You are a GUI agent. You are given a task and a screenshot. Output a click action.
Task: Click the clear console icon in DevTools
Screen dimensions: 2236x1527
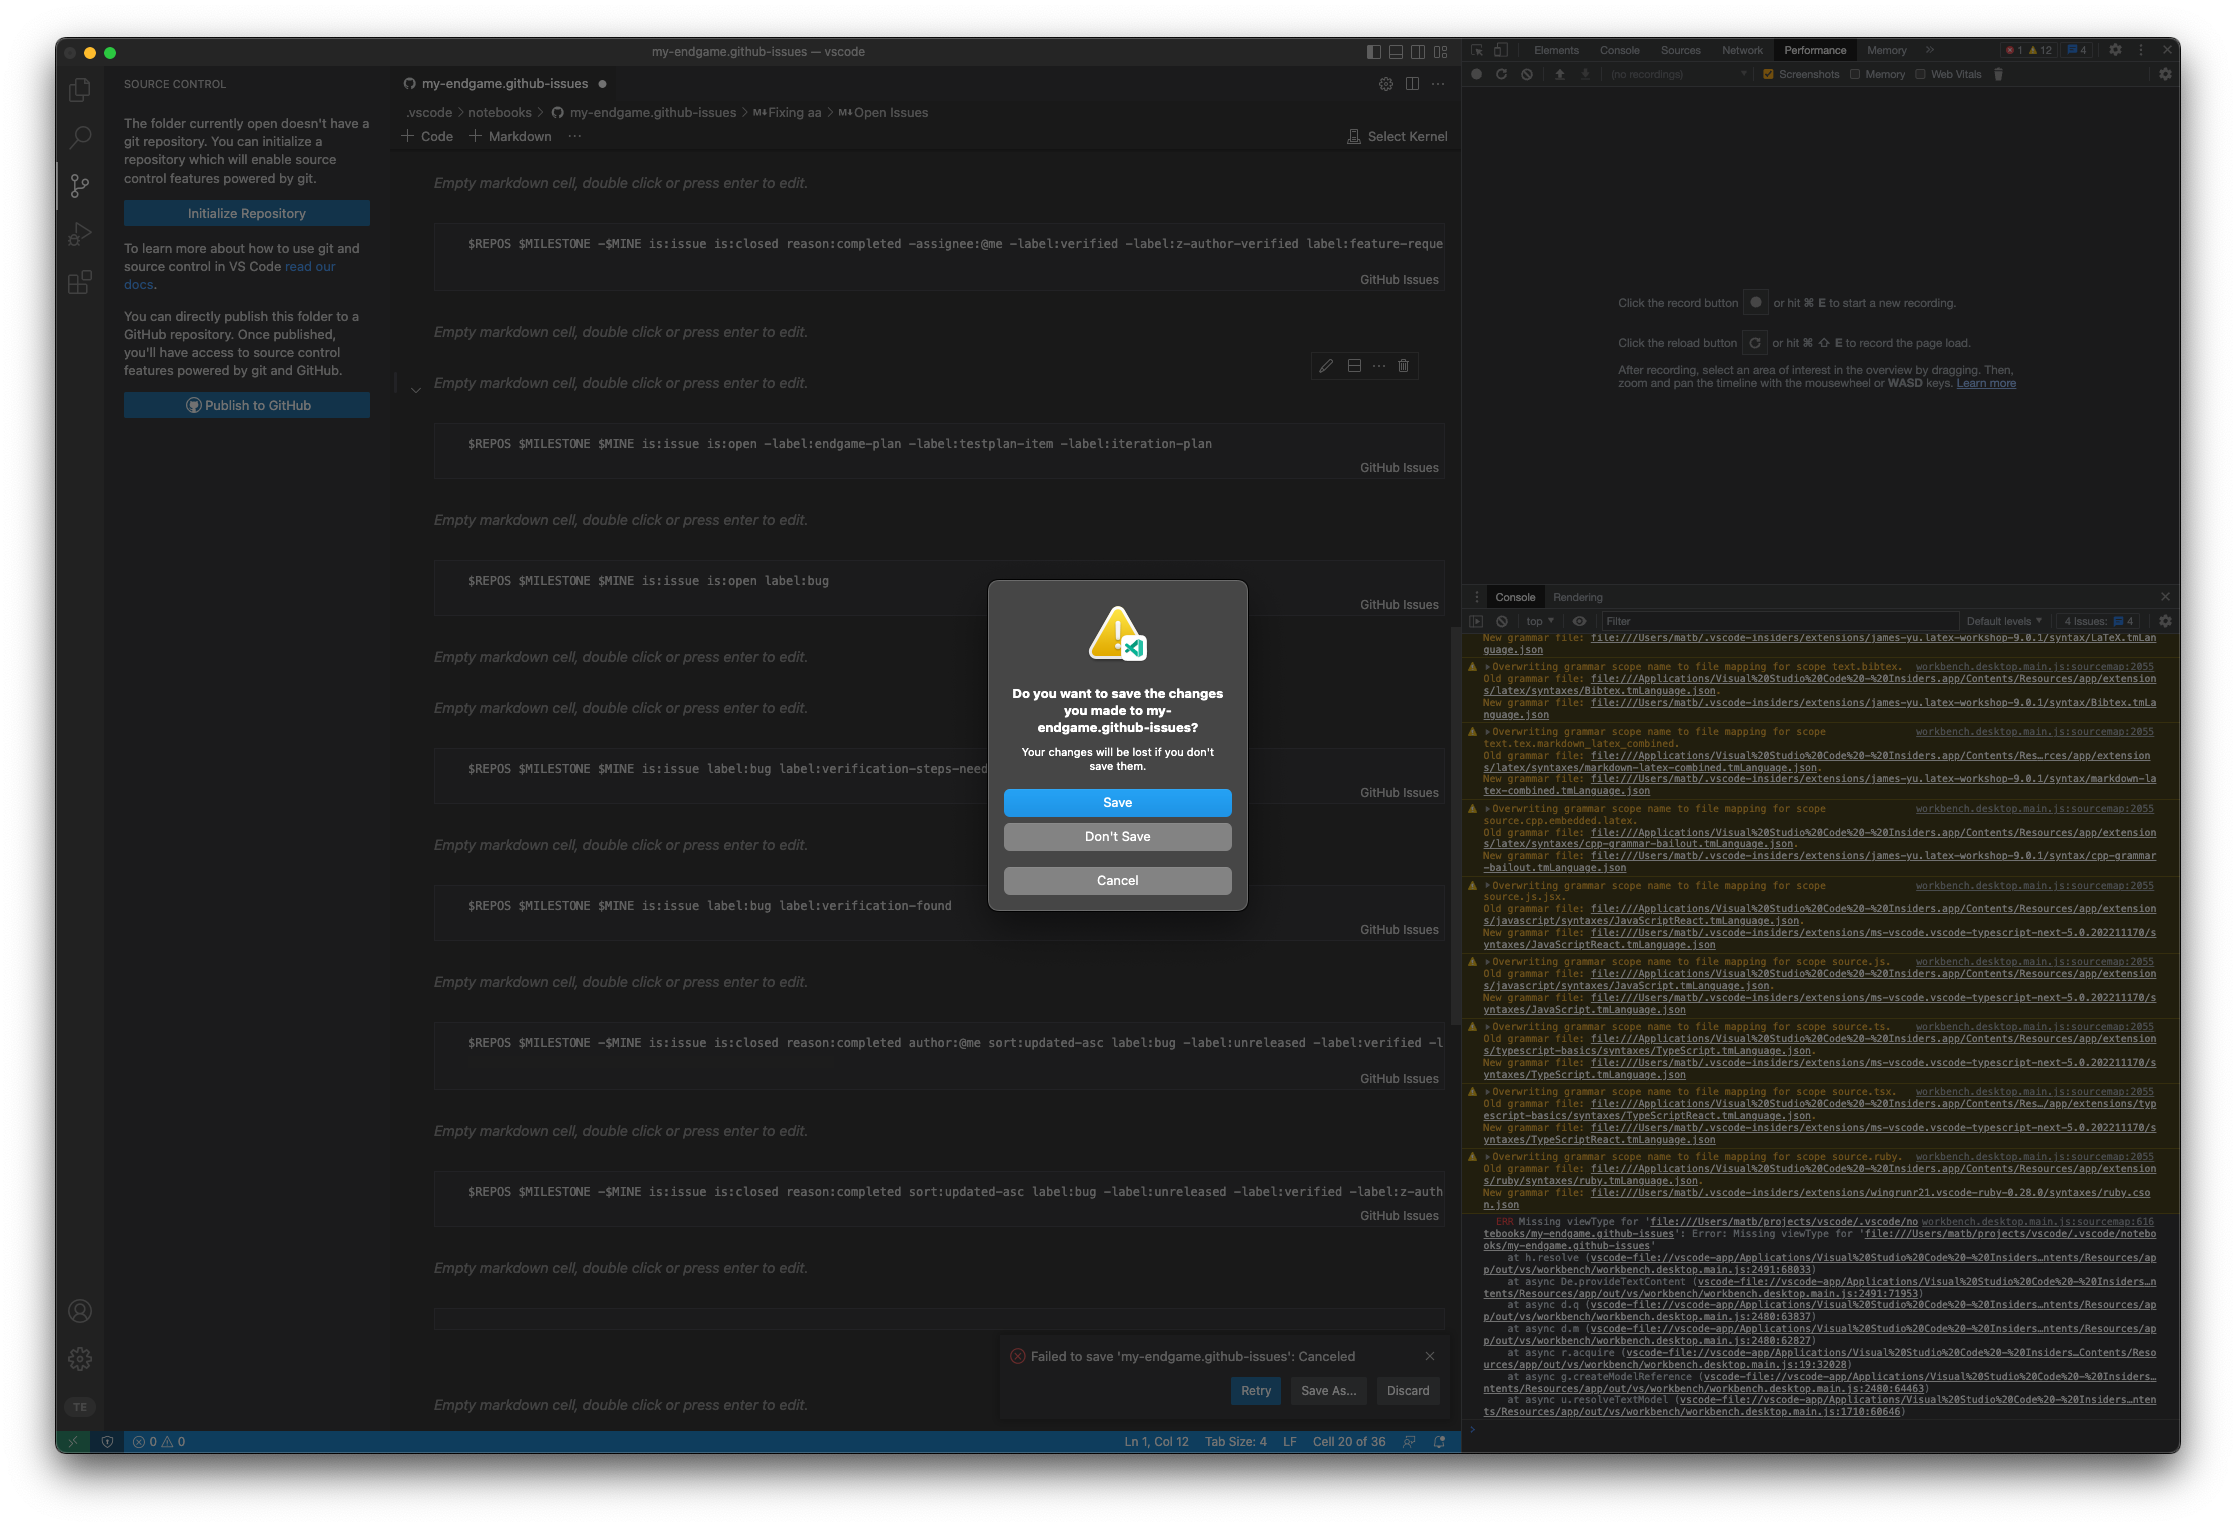(1503, 621)
